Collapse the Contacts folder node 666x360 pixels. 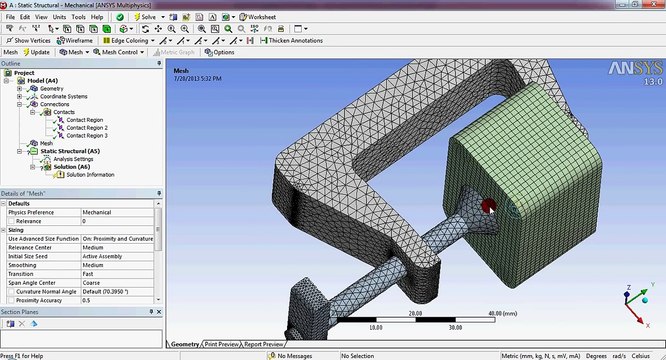33,112
